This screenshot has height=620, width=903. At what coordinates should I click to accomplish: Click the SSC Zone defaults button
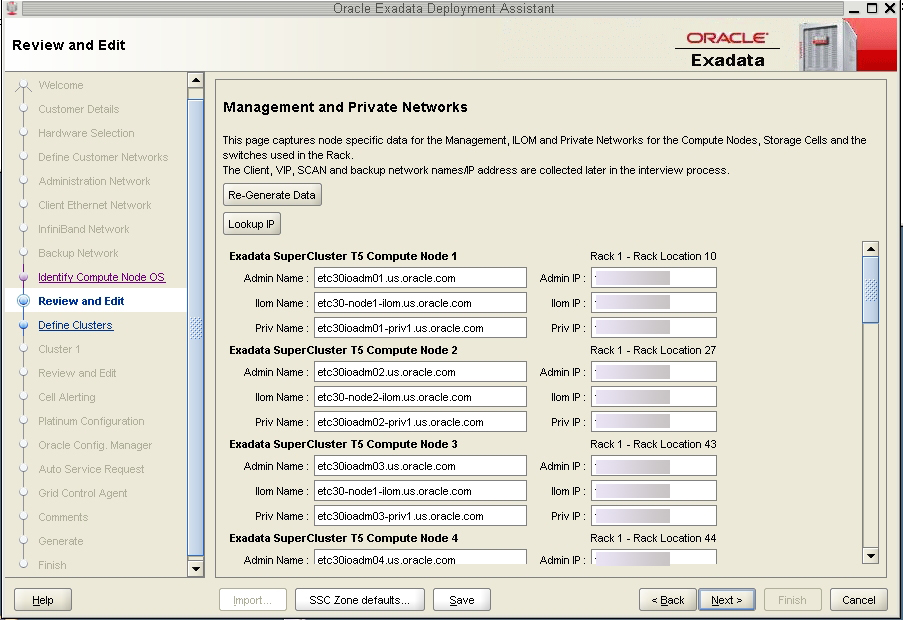pos(359,600)
